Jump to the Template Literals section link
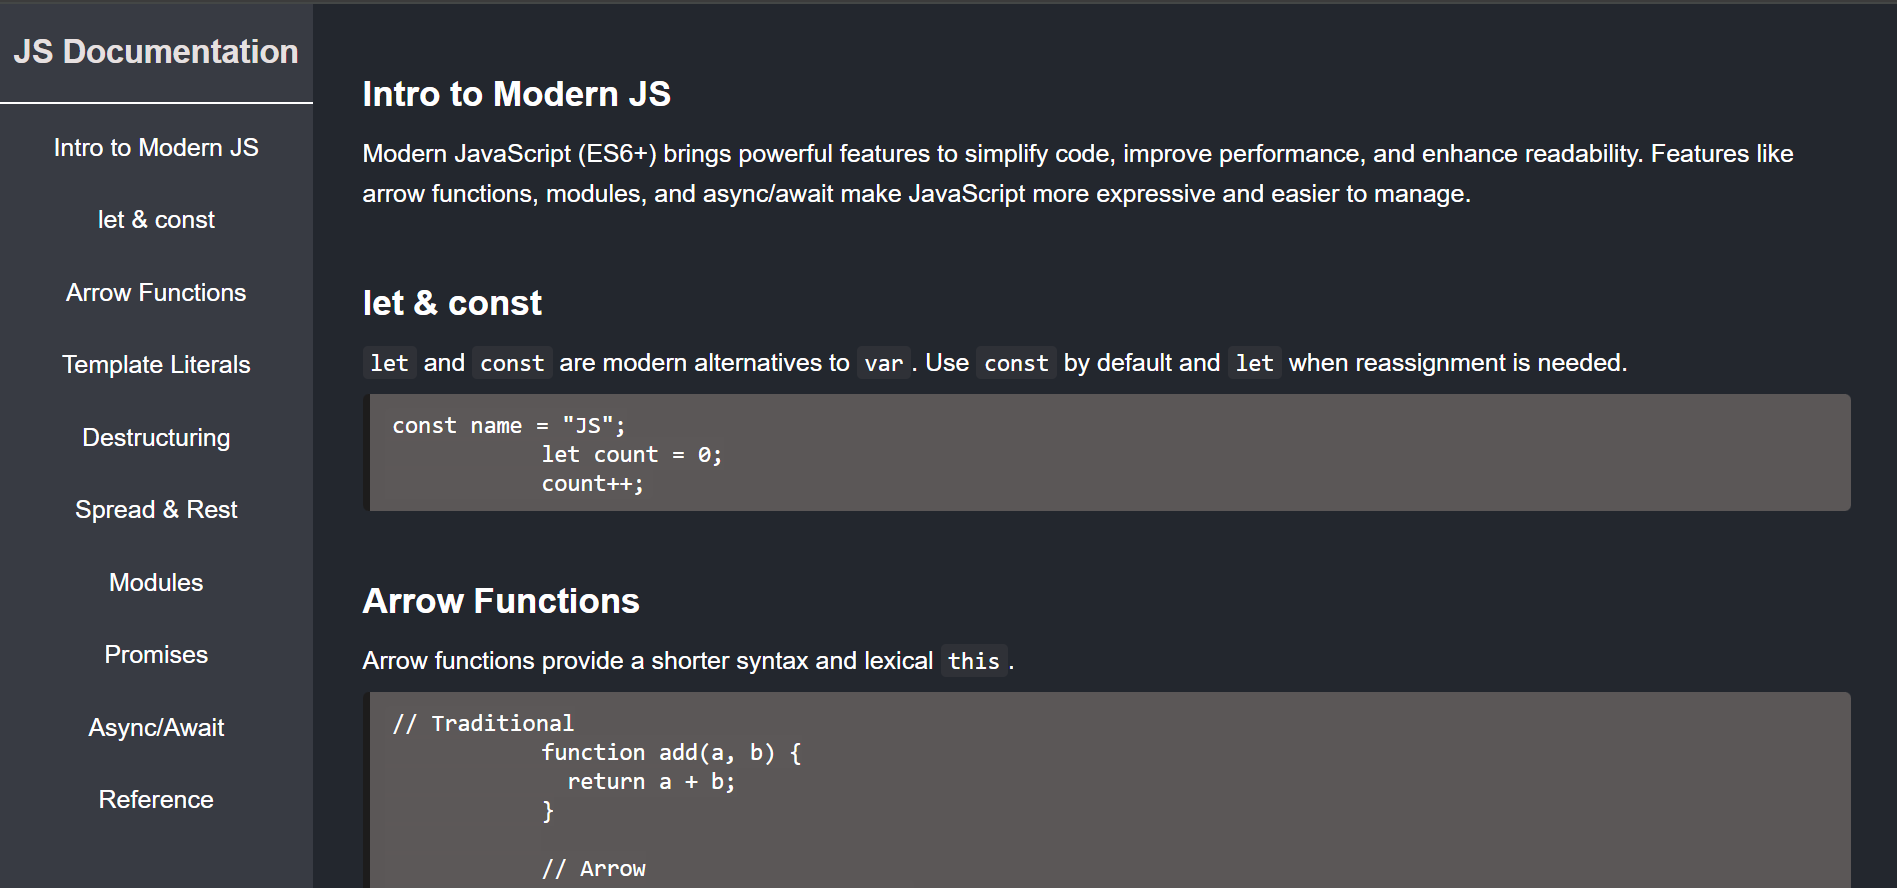 (156, 365)
